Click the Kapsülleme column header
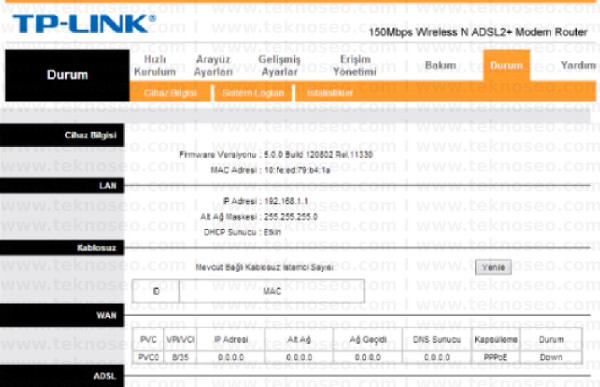Image resolution: width=600 pixels, height=387 pixels. click(496, 340)
